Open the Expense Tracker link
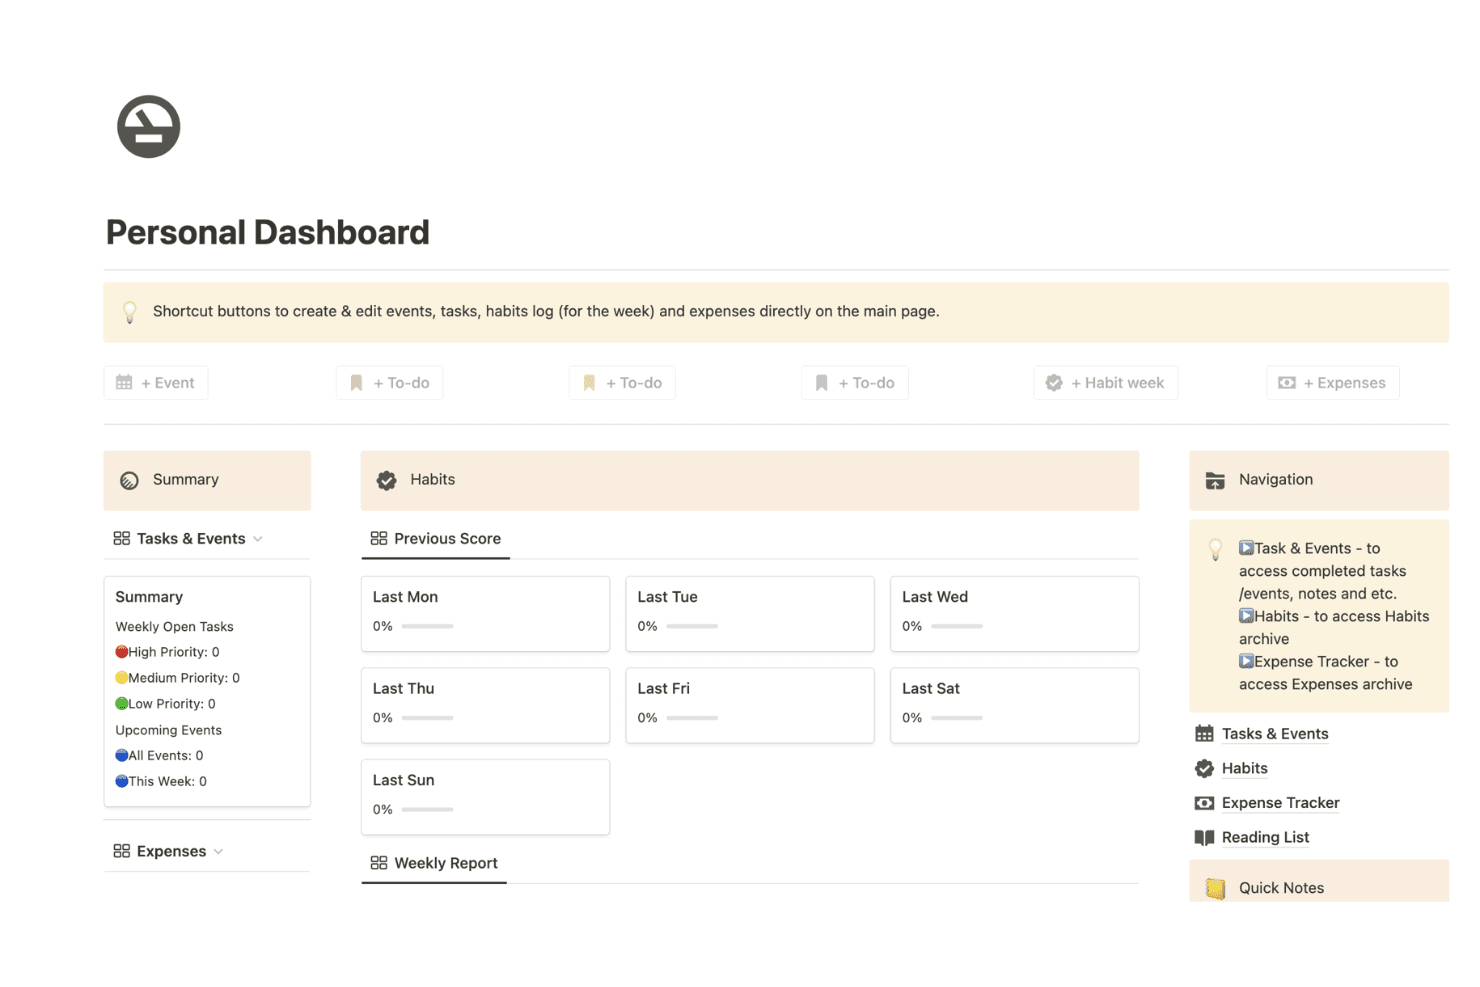 coord(1281,803)
